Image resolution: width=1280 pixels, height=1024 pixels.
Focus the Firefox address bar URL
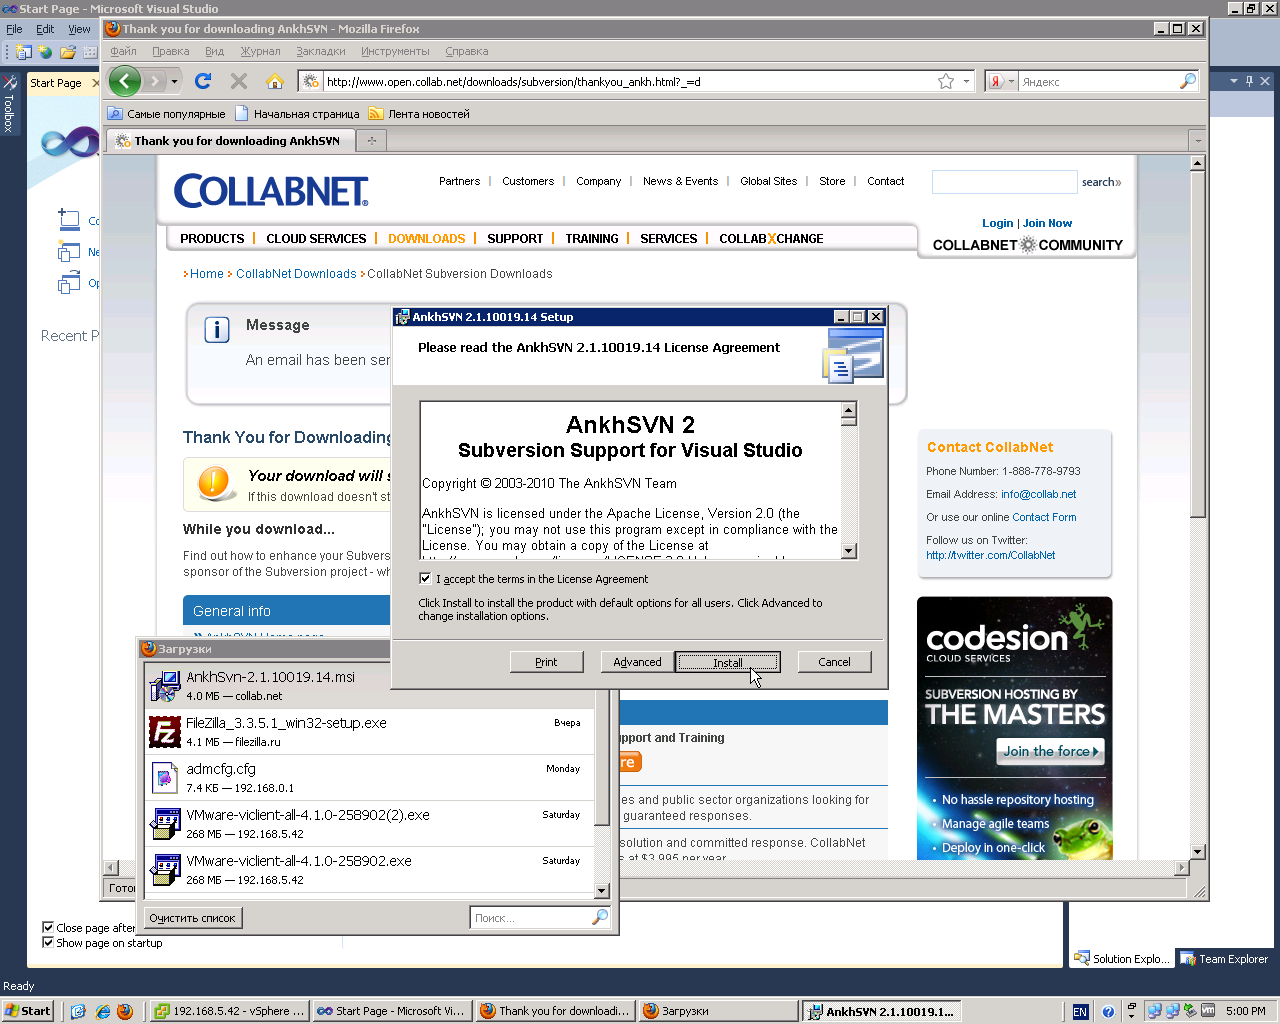(628, 81)
